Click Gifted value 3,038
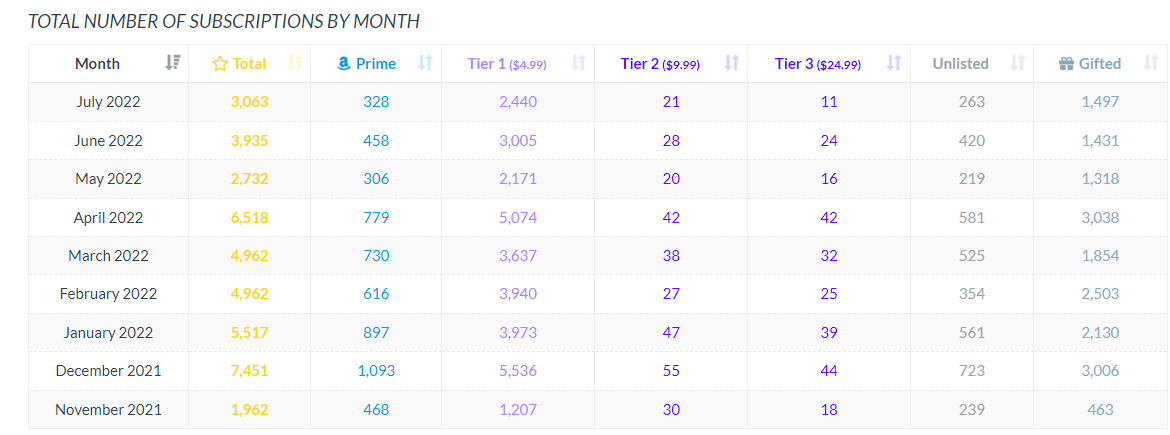This screenshot has width=1170, height=435. [1101, 218]
